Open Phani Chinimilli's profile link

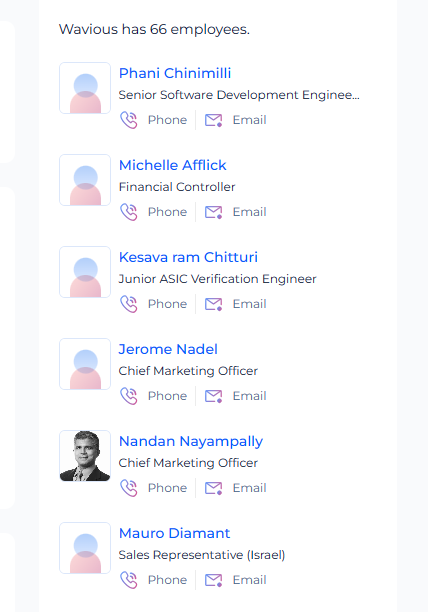(175, 73)
